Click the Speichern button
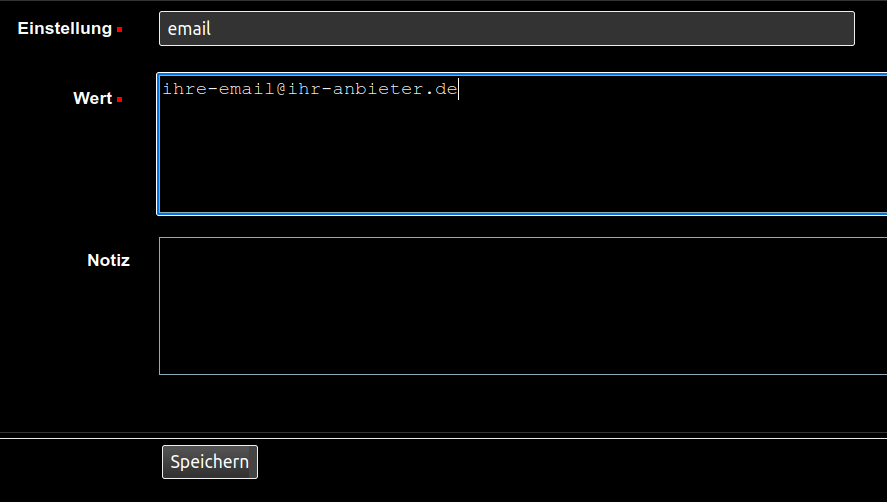 210,462
